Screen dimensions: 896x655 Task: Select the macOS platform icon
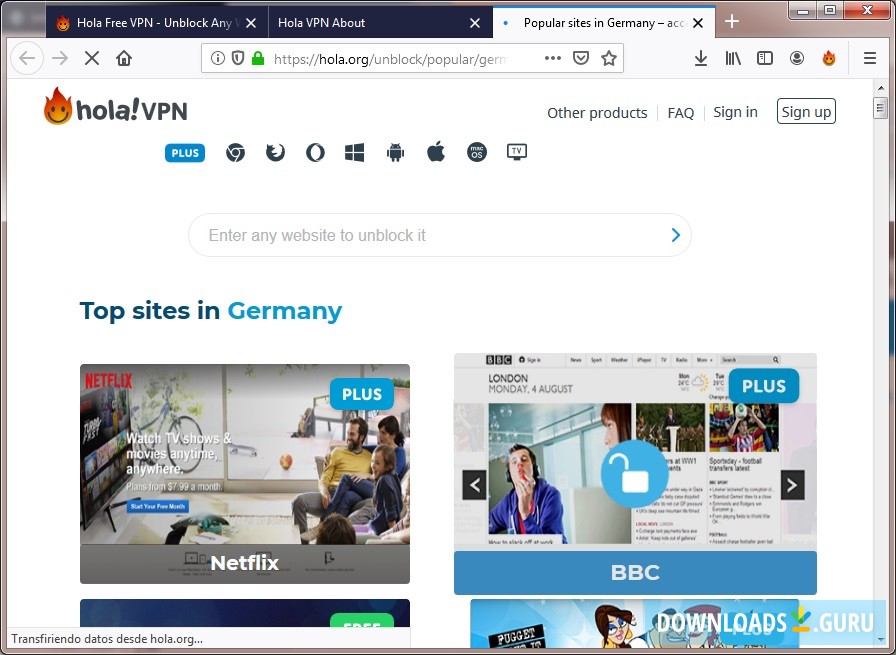tap(476, 152)
